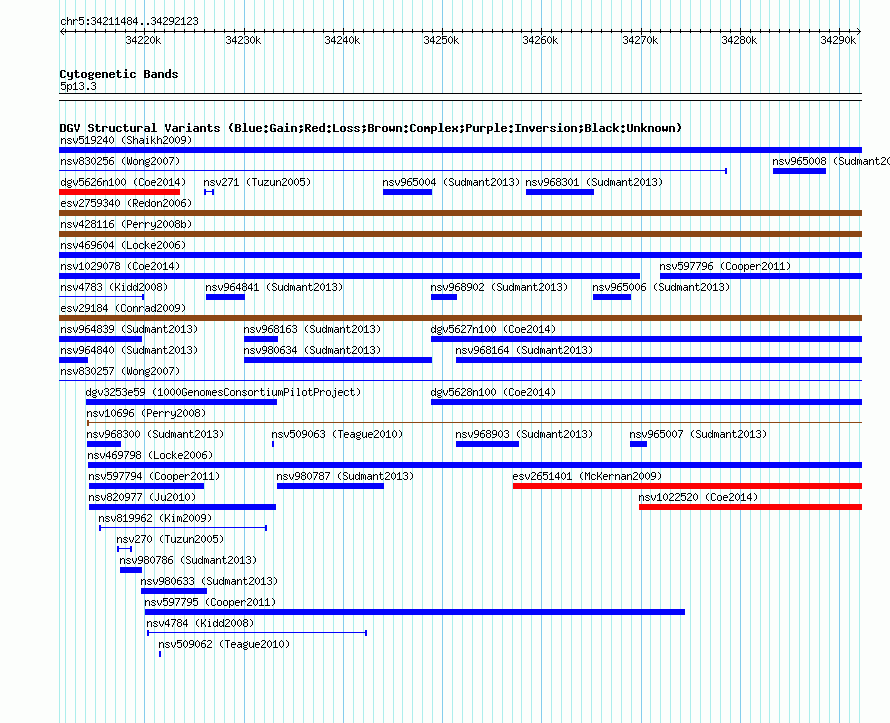Select esv2651401 (McKernan2009) label
Screen dimensions: 890x723
coord(587,476)
